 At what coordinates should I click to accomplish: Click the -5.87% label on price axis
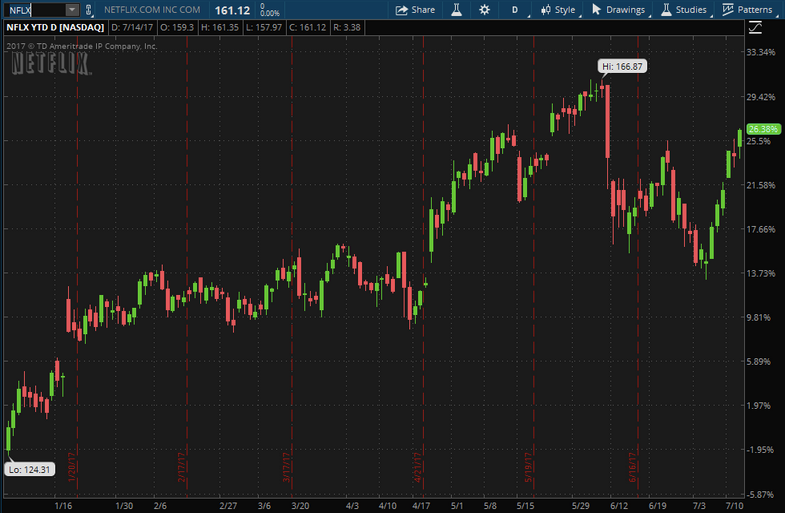point(760,494)
